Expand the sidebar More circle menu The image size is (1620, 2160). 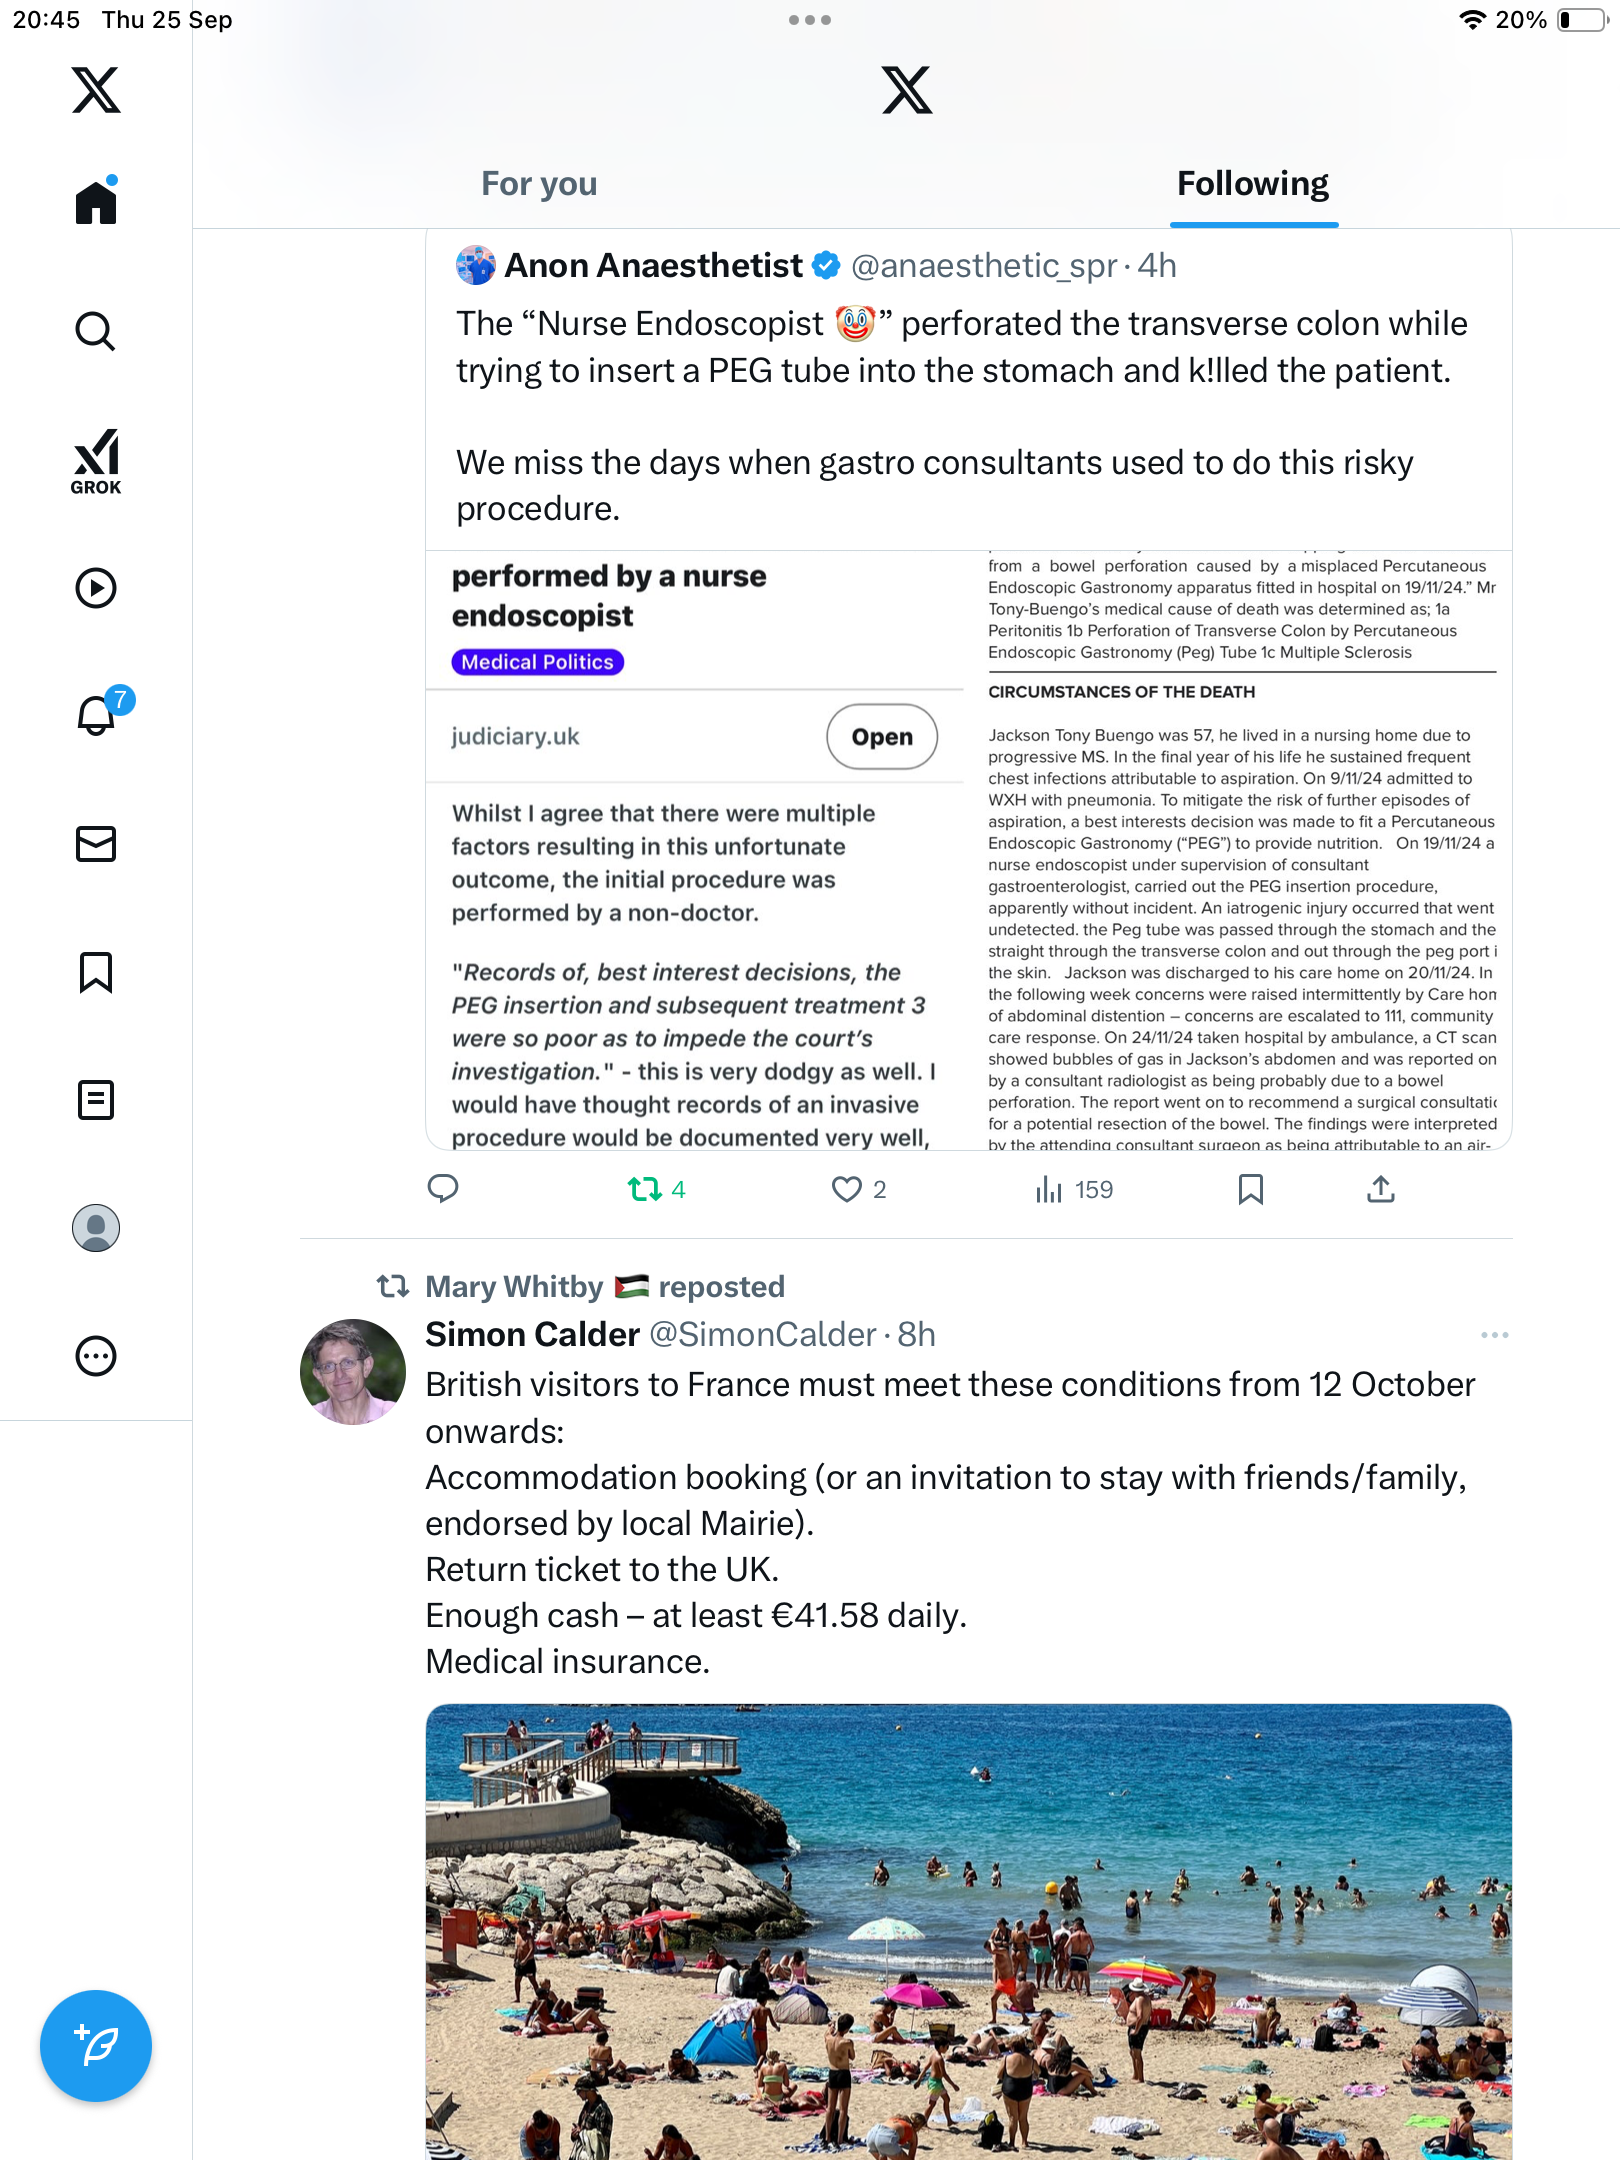click(96, 1356)
